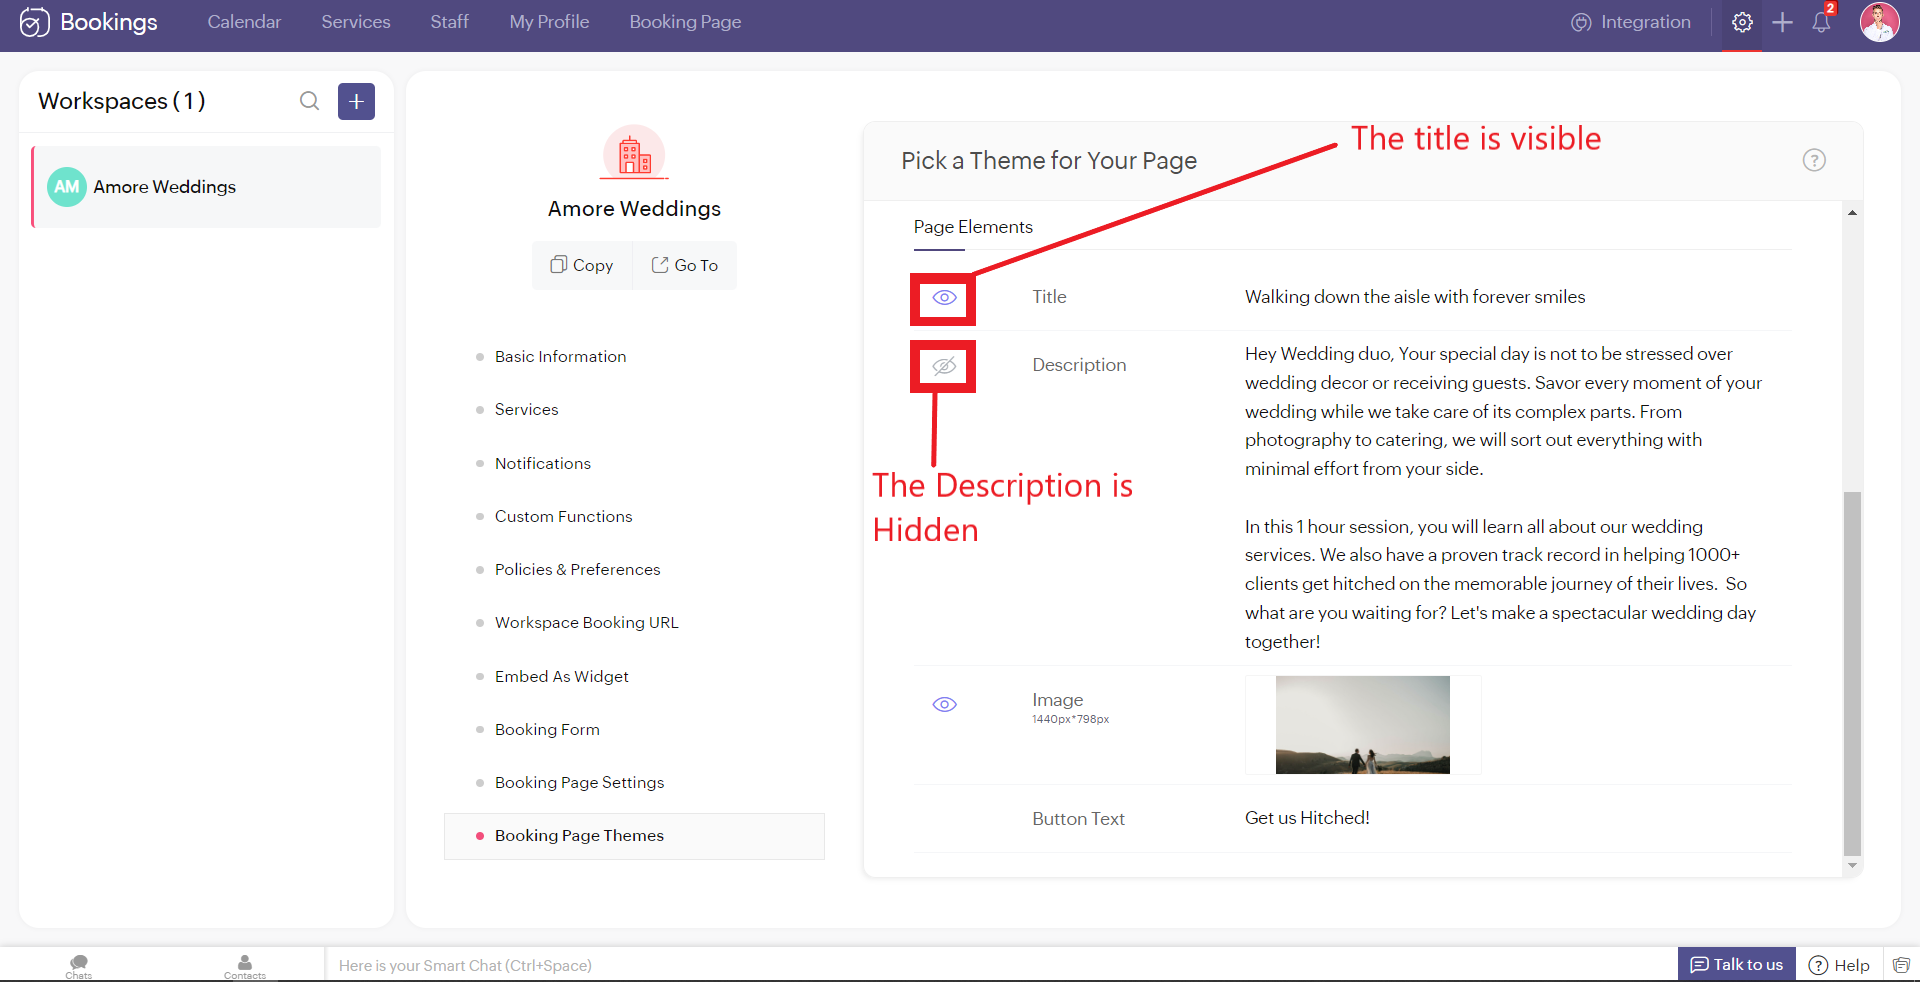Open the Staff menu
Image resolution: width=1920 pixels, height=982 pixels.
449,22
